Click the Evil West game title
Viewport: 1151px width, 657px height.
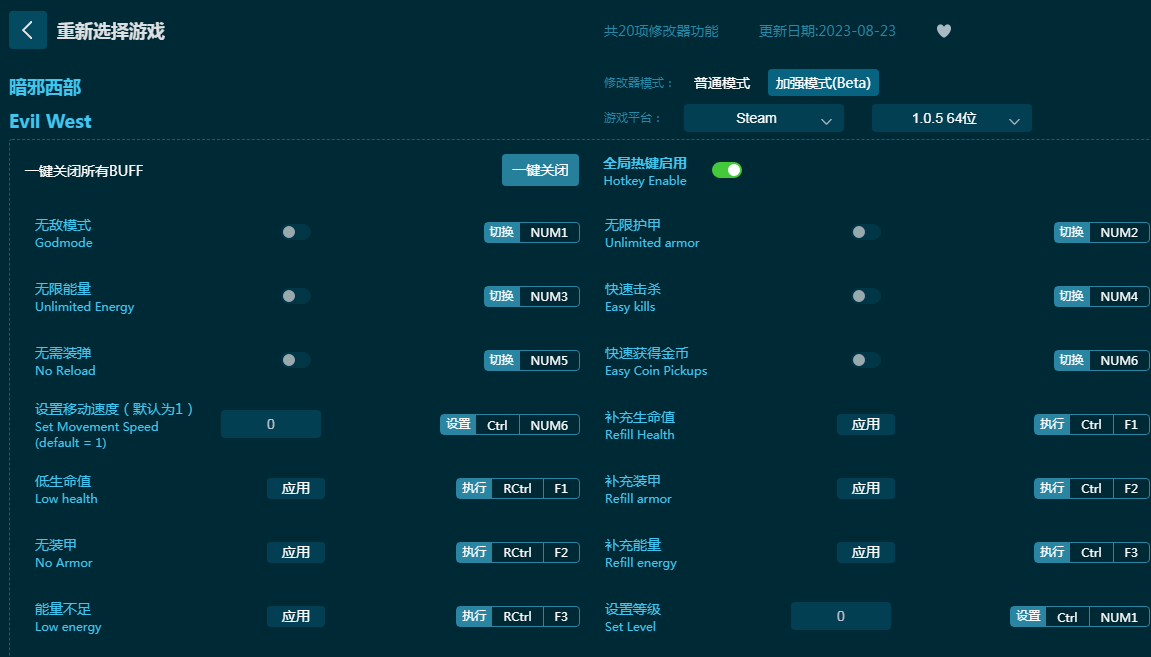click(51, 122)
